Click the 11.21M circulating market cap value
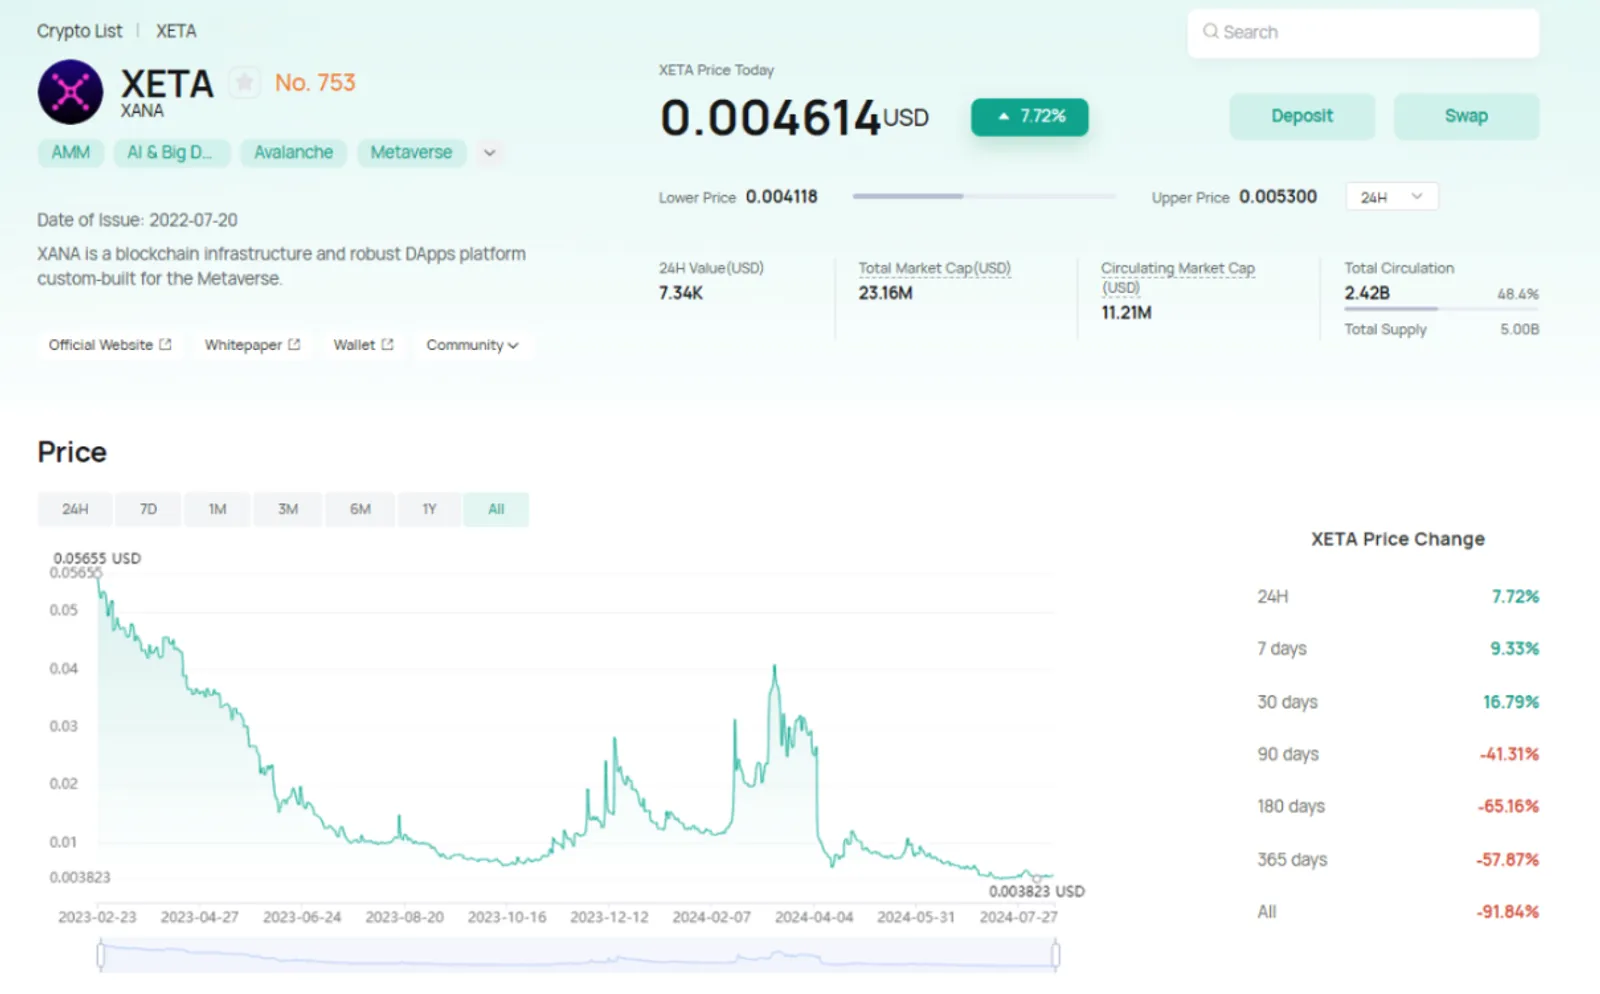This screenshot has height=994, width=1600. (1126, 313)
